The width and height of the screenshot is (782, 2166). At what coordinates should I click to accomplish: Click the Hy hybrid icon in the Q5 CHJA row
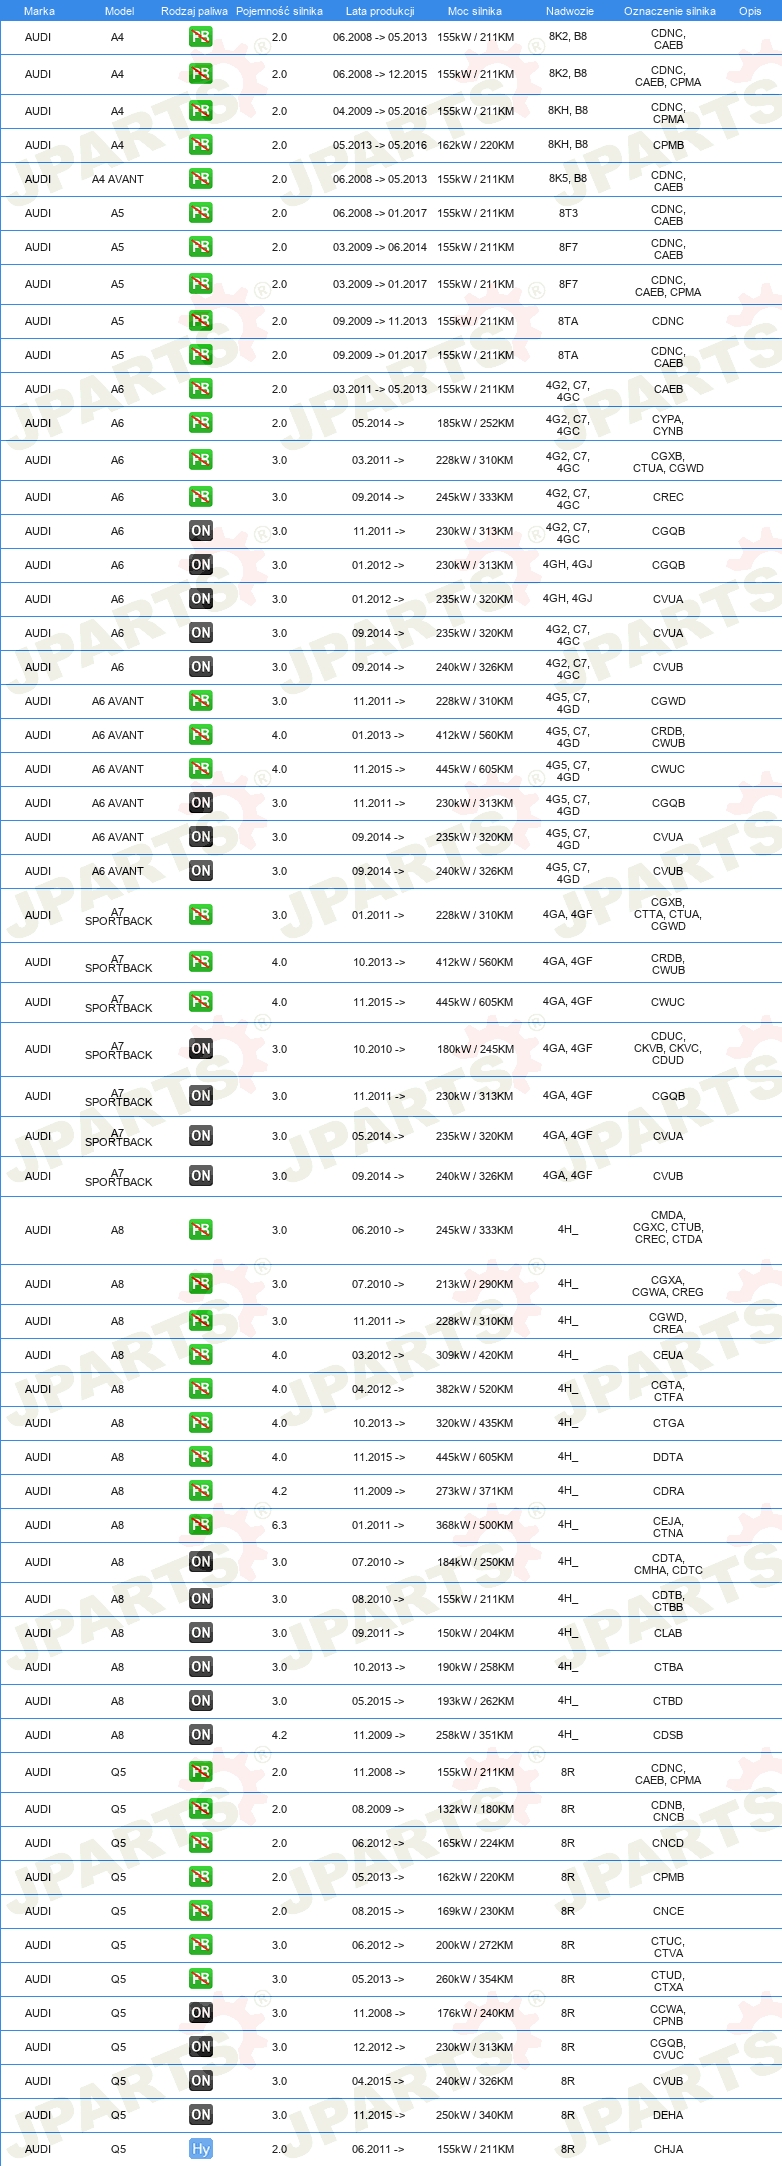click(201, 2148)
